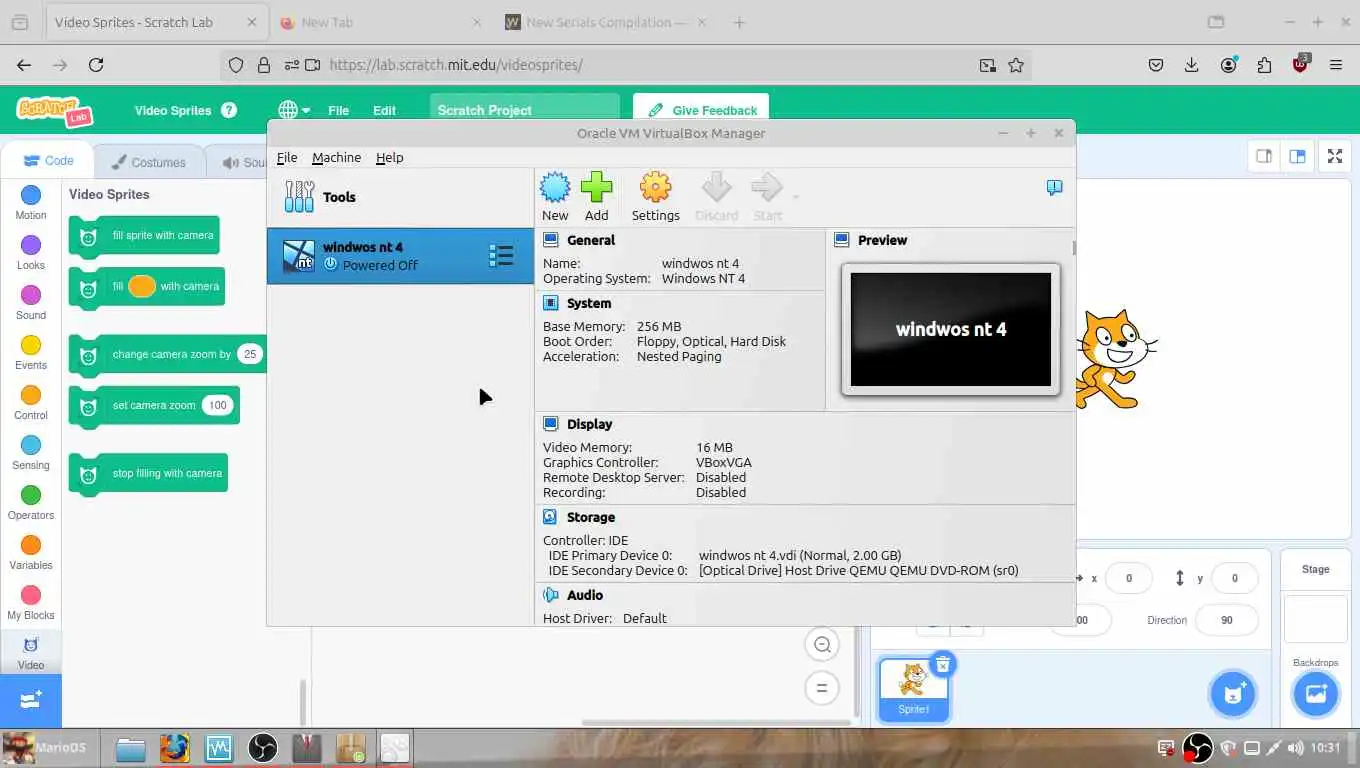Open the language globe dropdown in Scratch
The width and height of the screenshot is (1360, 768).
[x=294, y=110]
